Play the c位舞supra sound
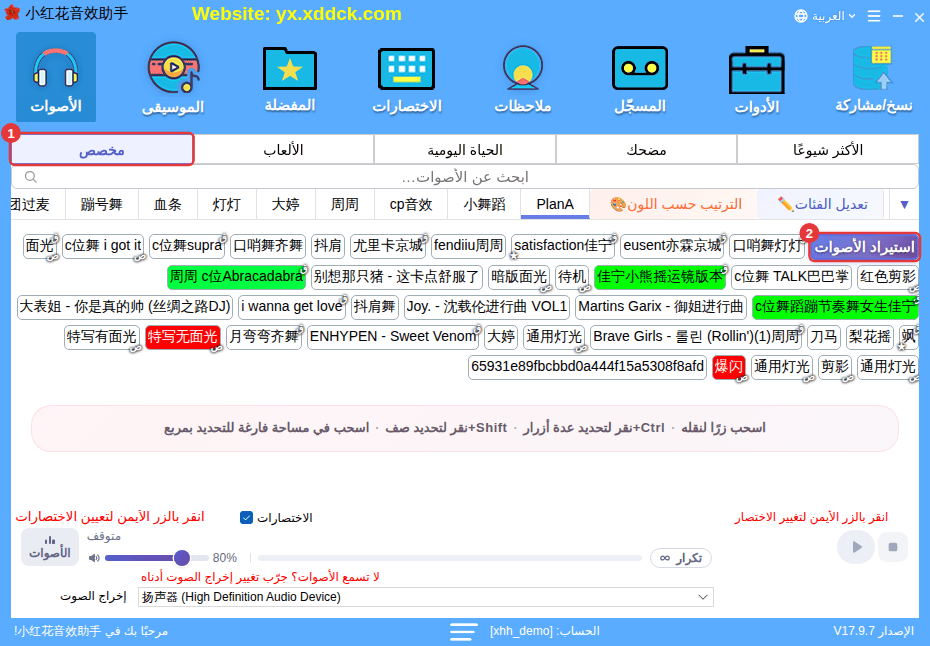Image resolution: width=930 pixels, height=646 pixels. click(187, 246)
